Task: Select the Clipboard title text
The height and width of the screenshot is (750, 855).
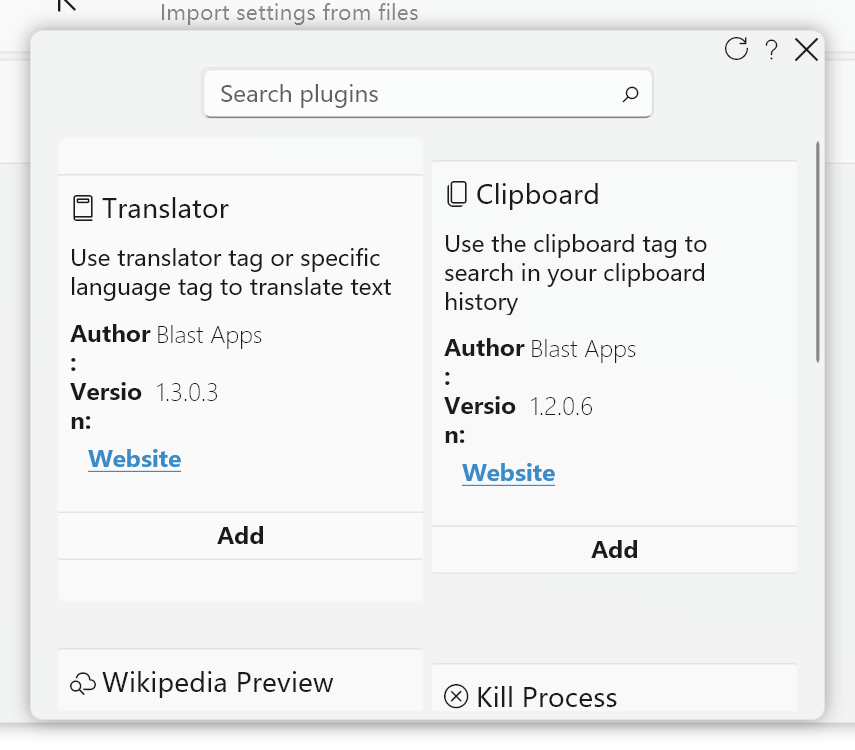Action: click(x=538, y=194)
